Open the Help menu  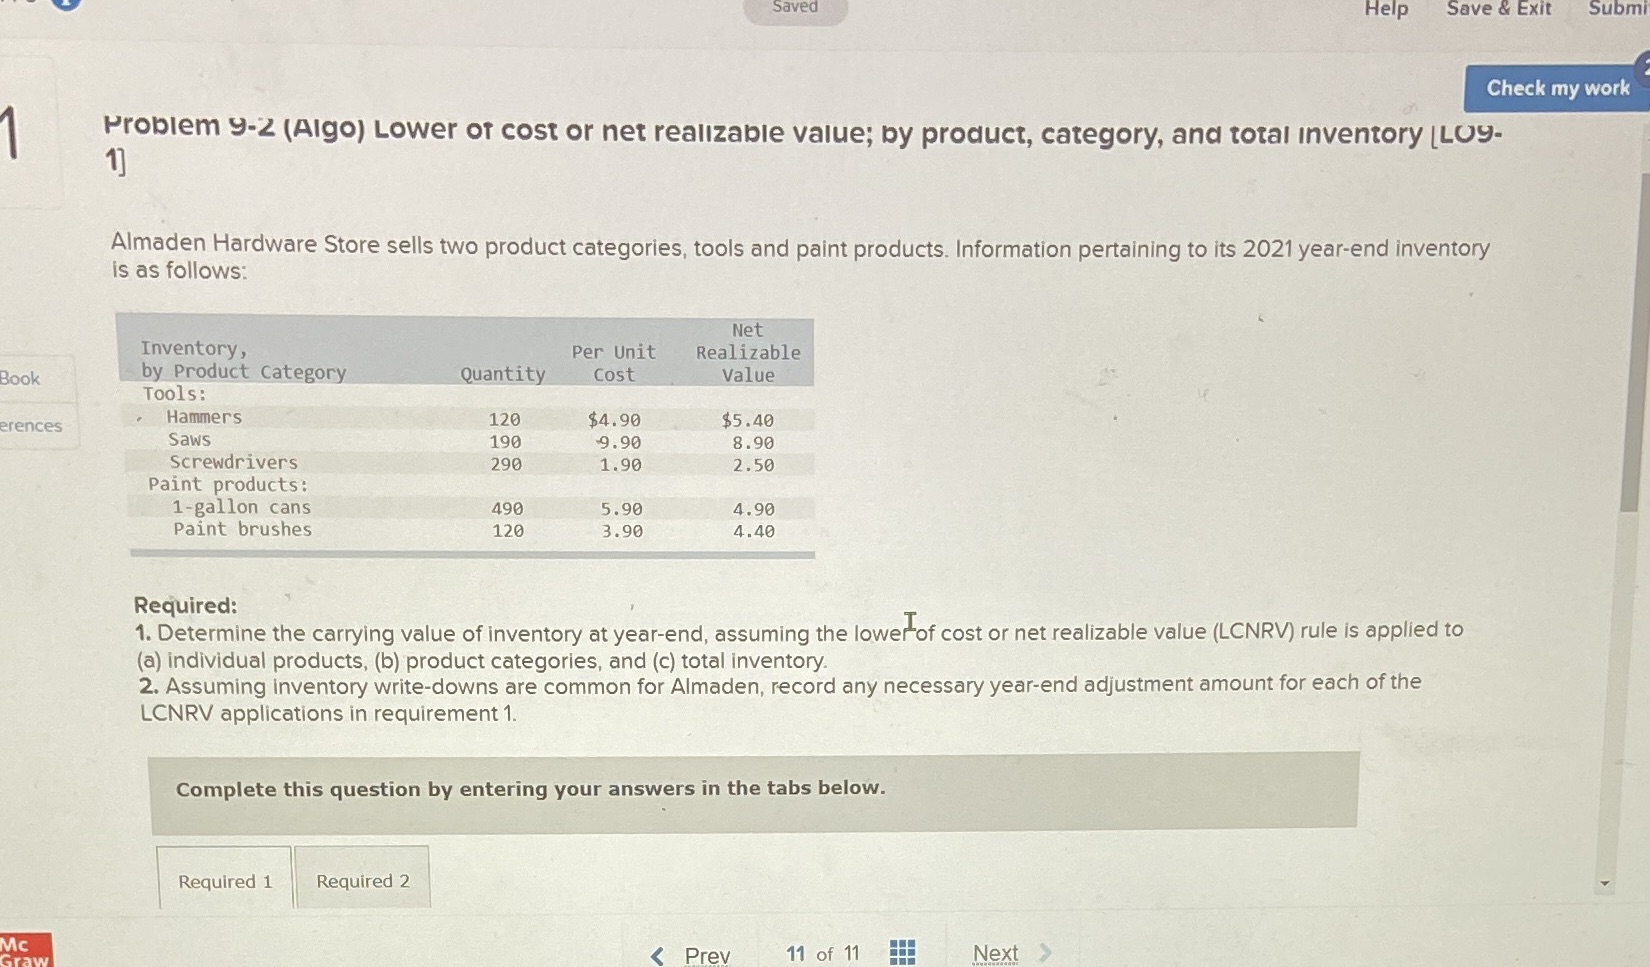coord(1386,10)
